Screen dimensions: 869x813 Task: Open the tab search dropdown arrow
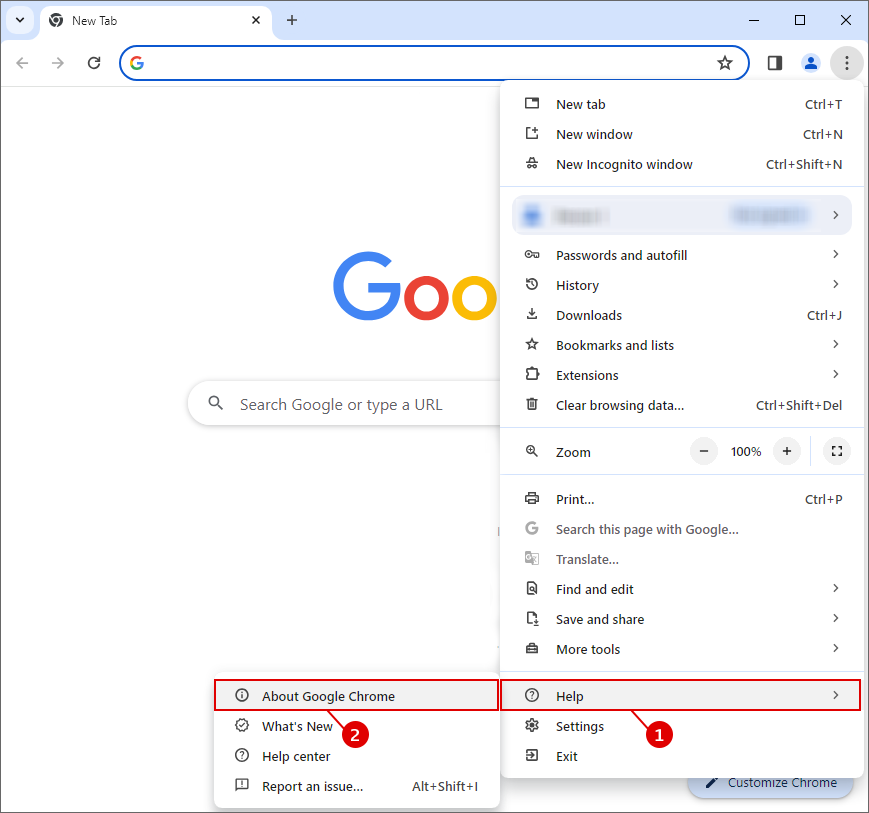click(x=20, y=21)
